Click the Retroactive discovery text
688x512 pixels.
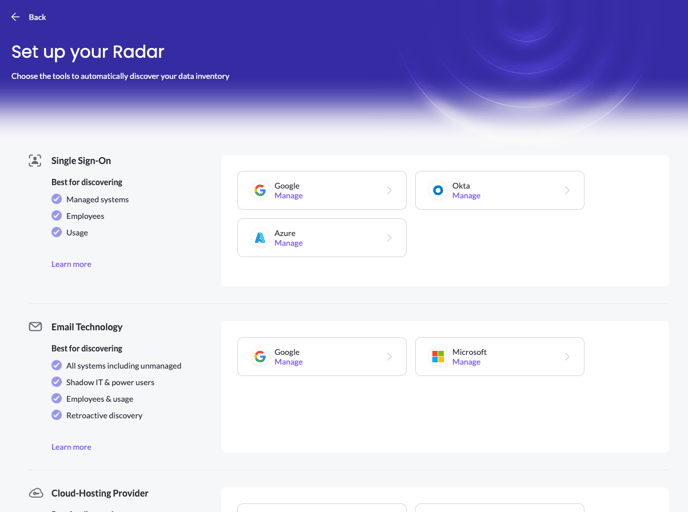tap(104, 415)
